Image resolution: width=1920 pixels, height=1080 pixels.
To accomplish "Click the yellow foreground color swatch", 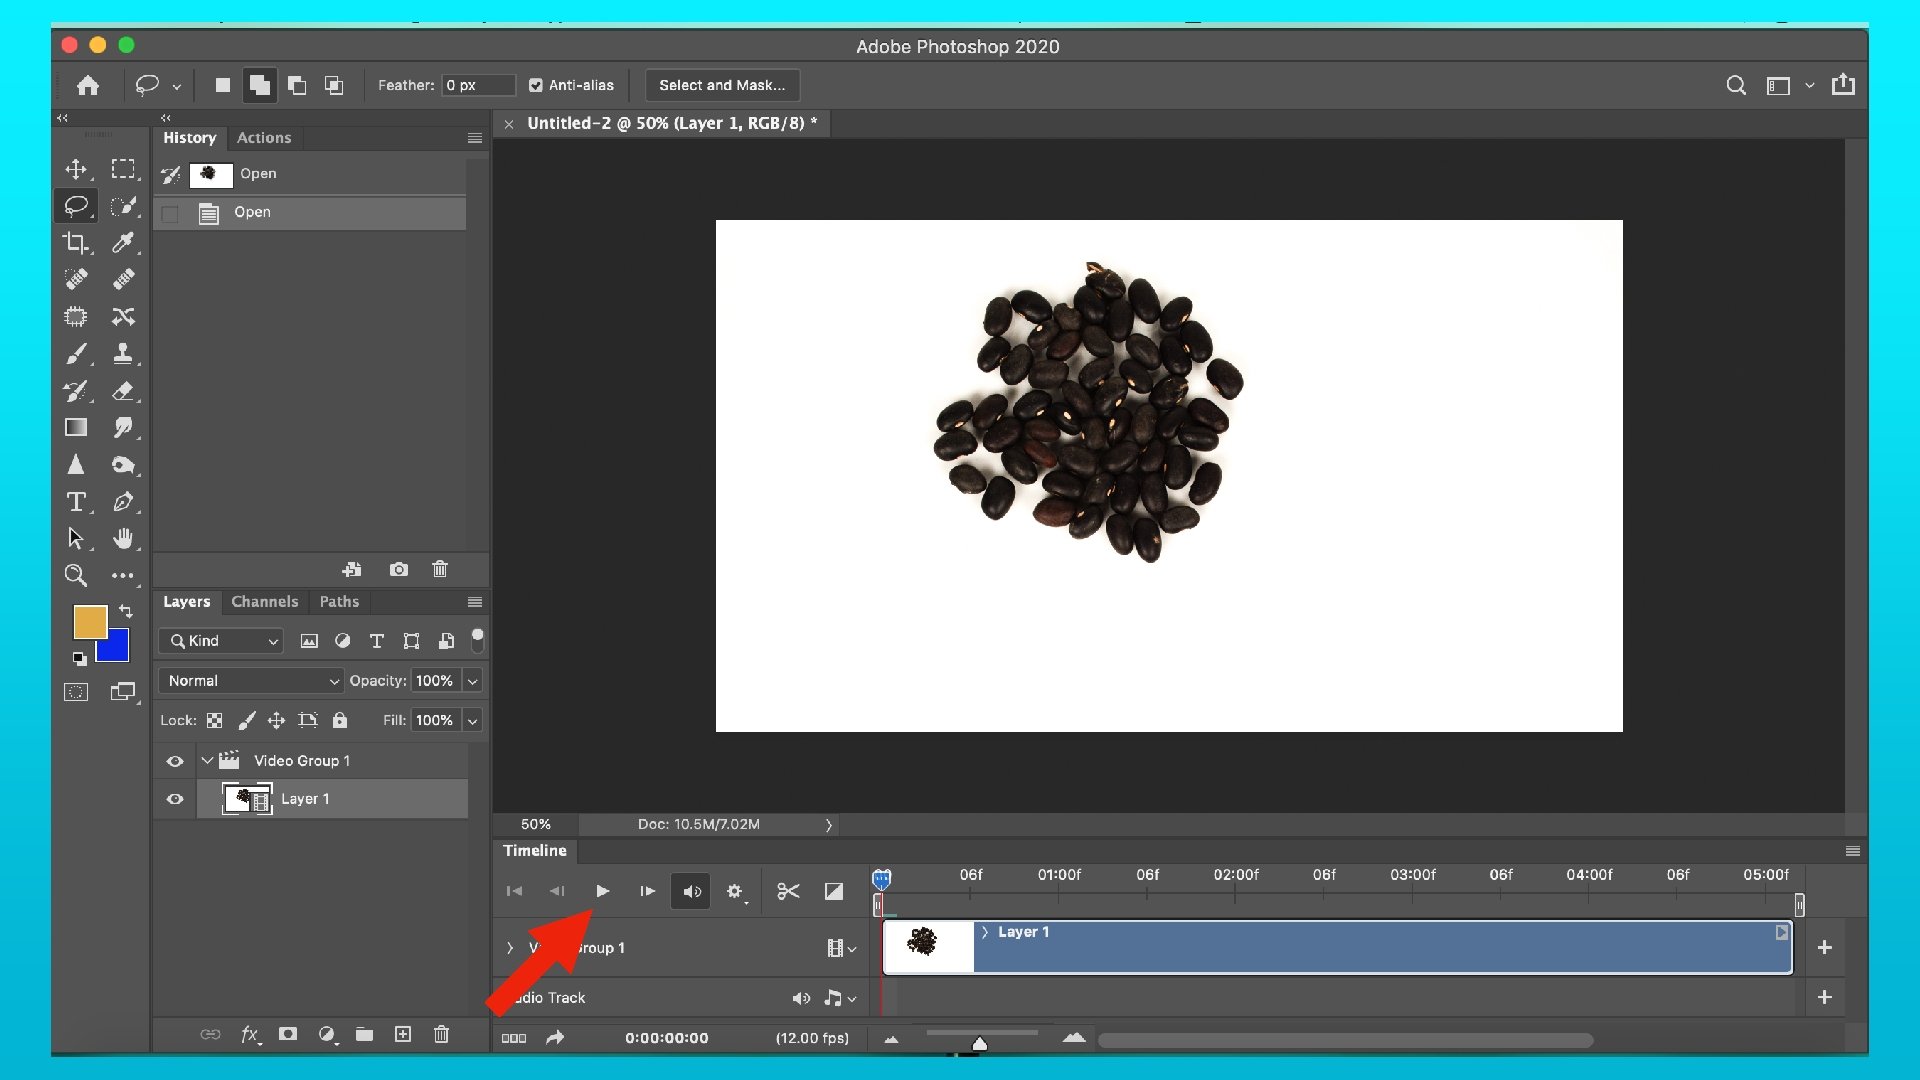I will tap(89, 621).
